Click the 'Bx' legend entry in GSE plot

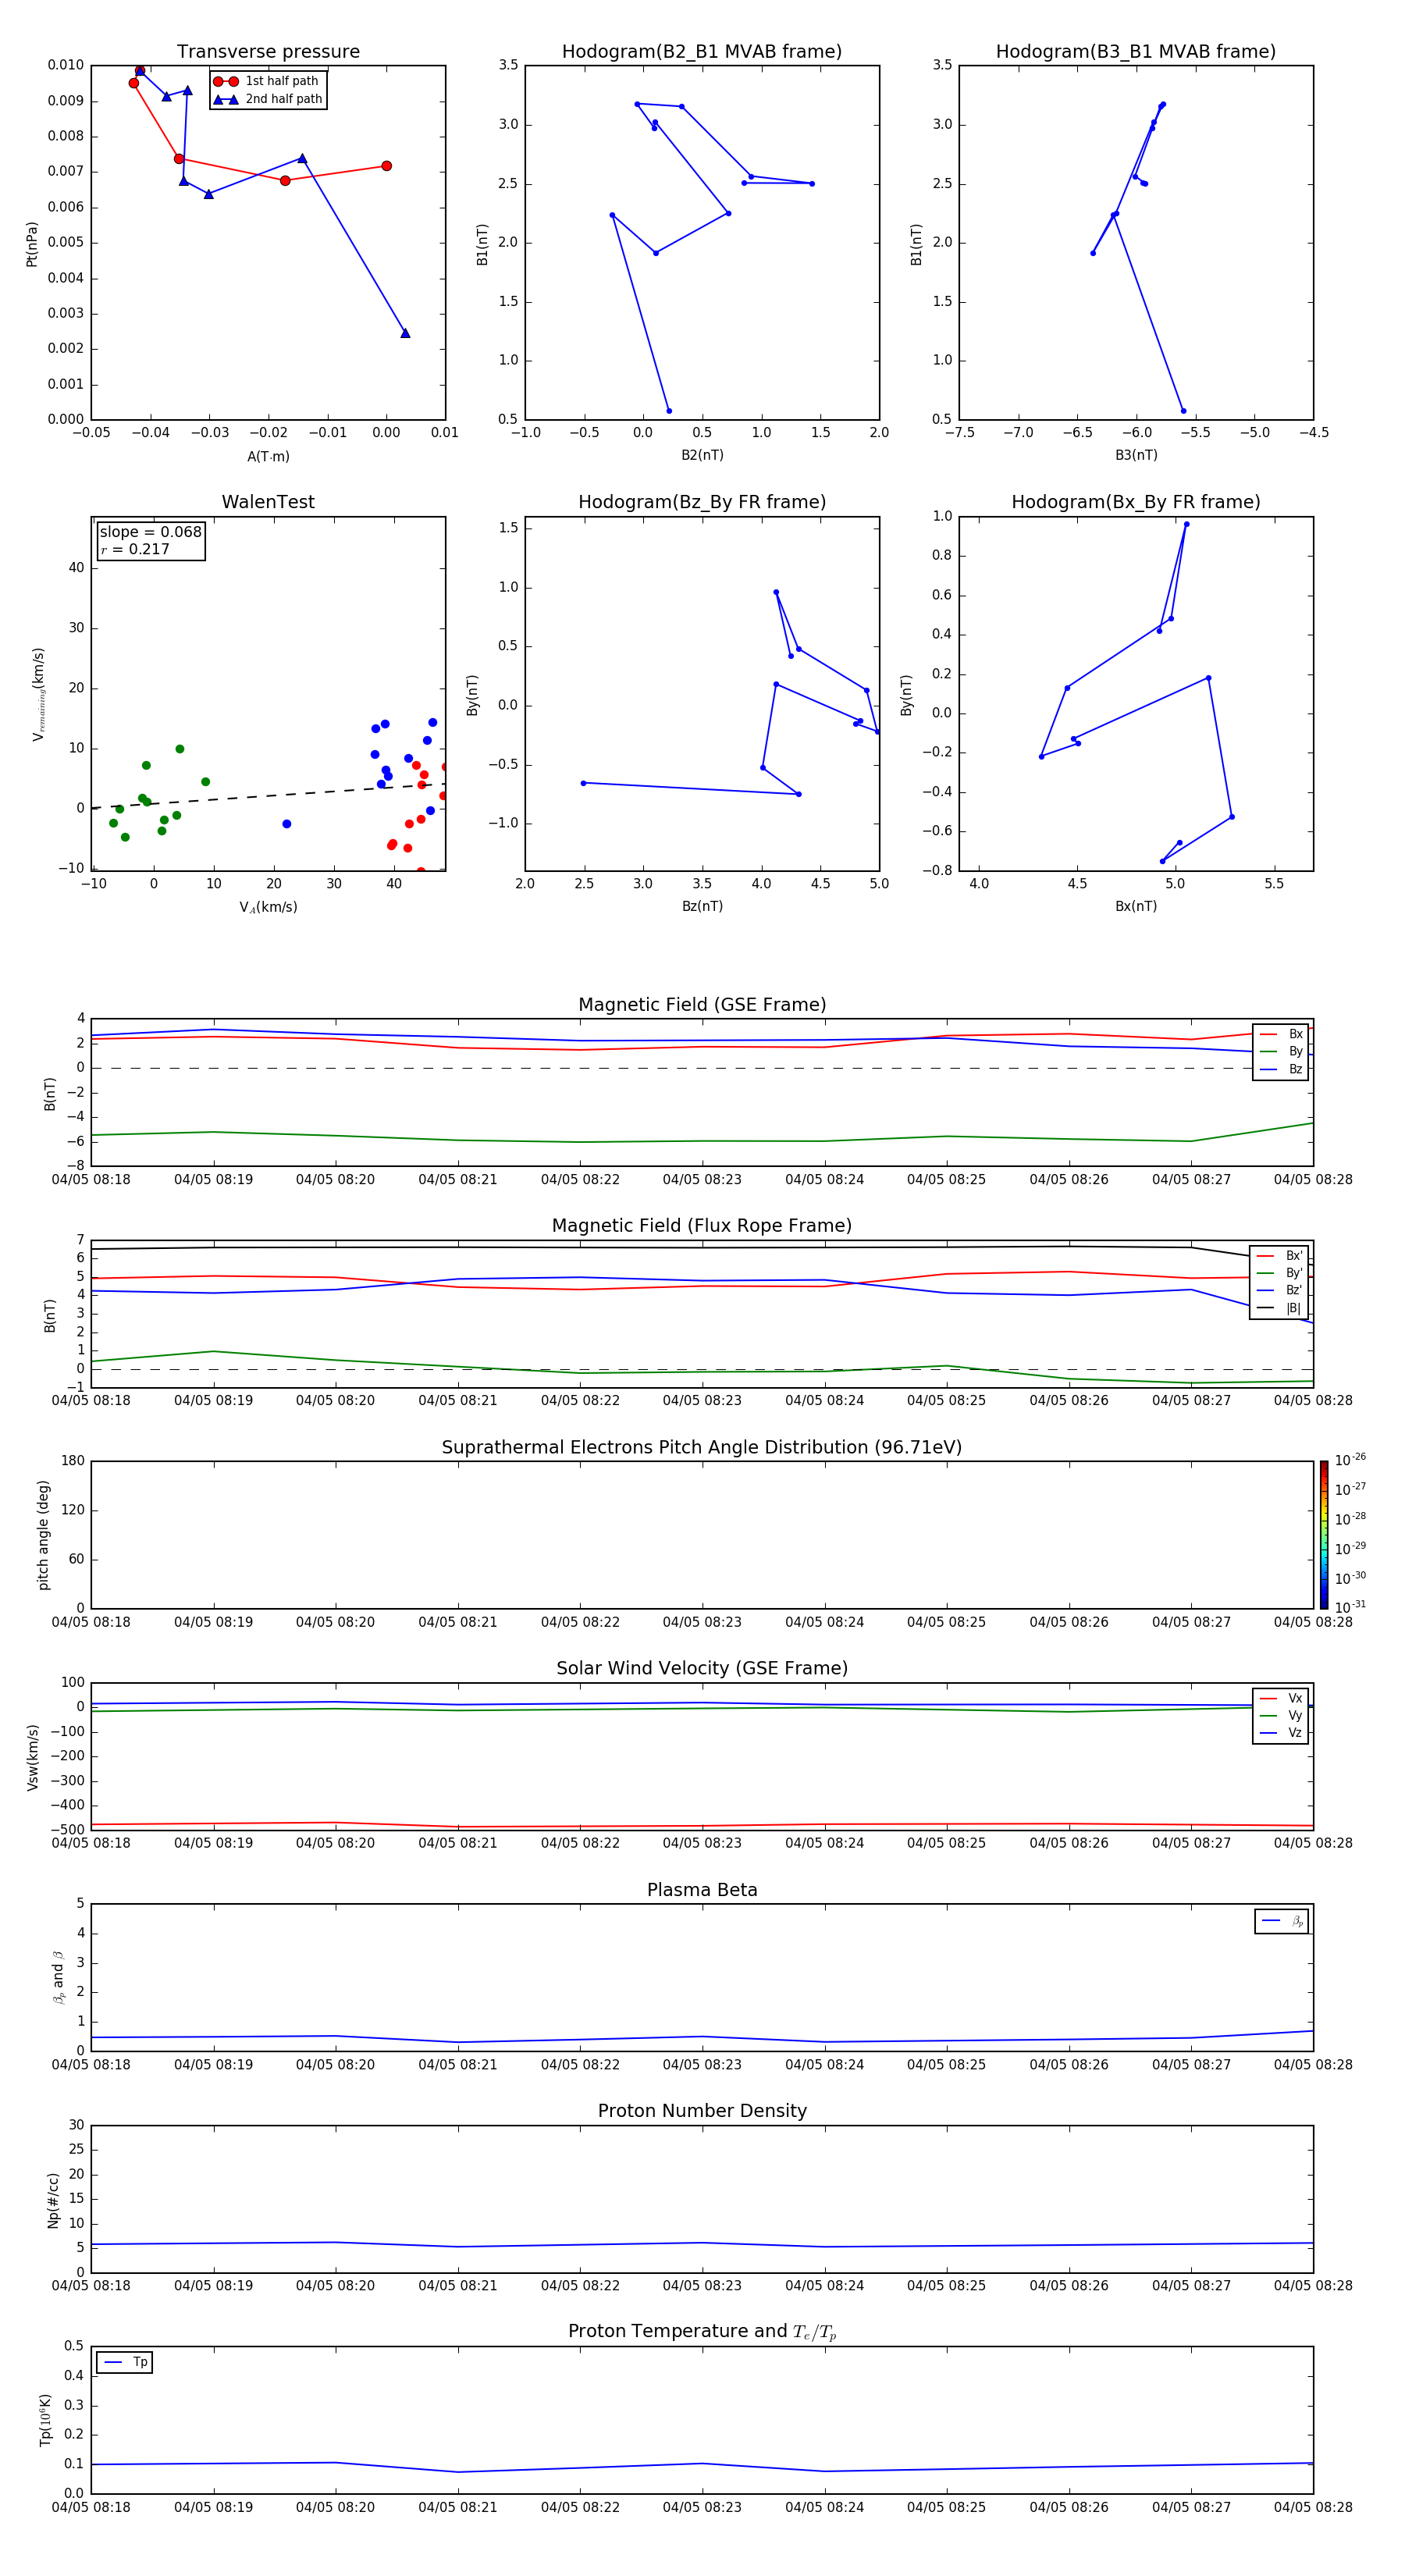1281,1034
